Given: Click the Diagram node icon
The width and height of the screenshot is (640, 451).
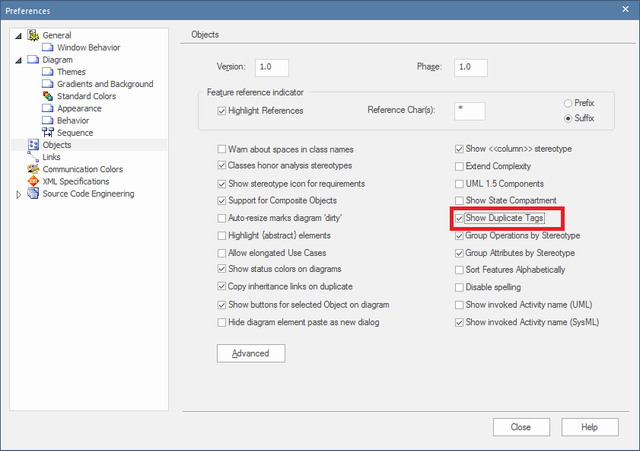Looking at the screenshot, I should [x=33, y=60].
